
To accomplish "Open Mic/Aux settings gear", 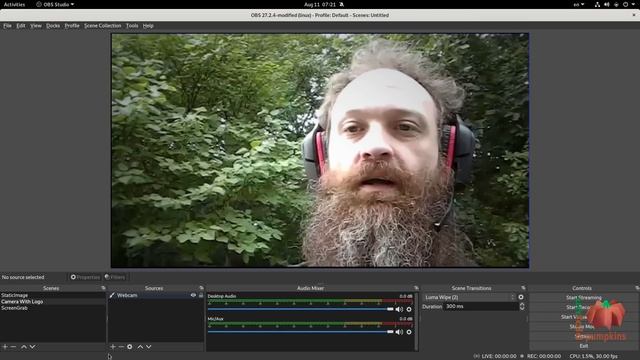I will [409, 332].
